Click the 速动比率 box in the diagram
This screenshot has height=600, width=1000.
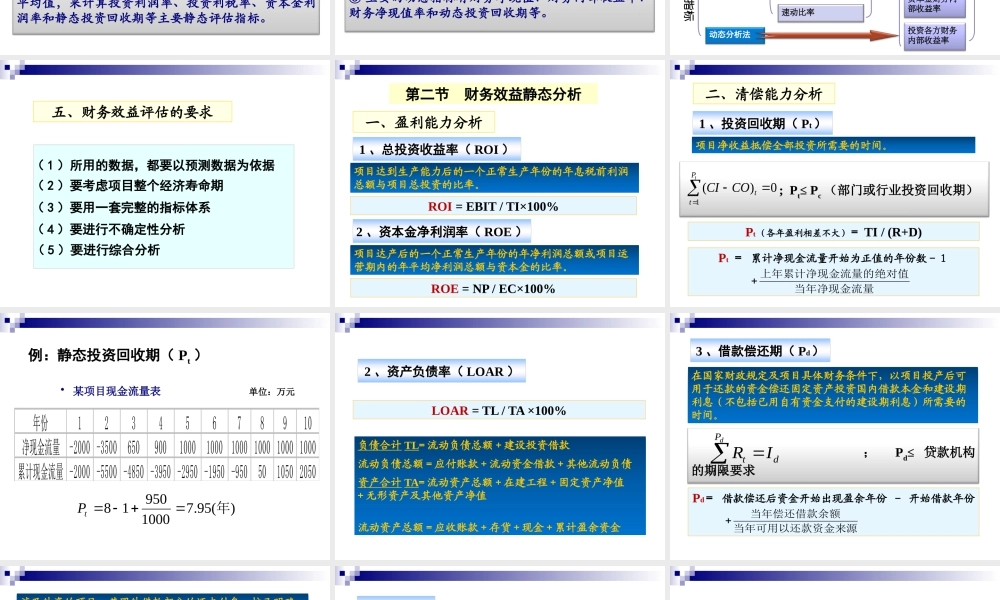tap(820, 12)
